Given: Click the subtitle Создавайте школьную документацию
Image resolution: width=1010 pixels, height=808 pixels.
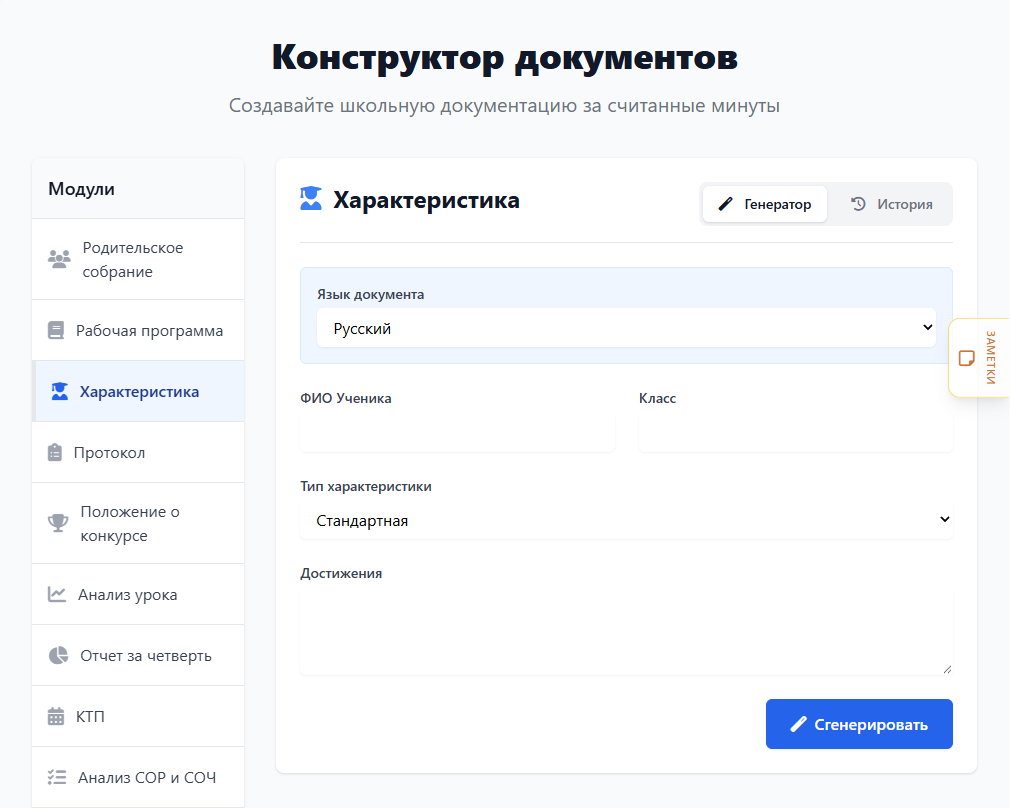Looking at the screenshot, I should (x=504, y=106).
